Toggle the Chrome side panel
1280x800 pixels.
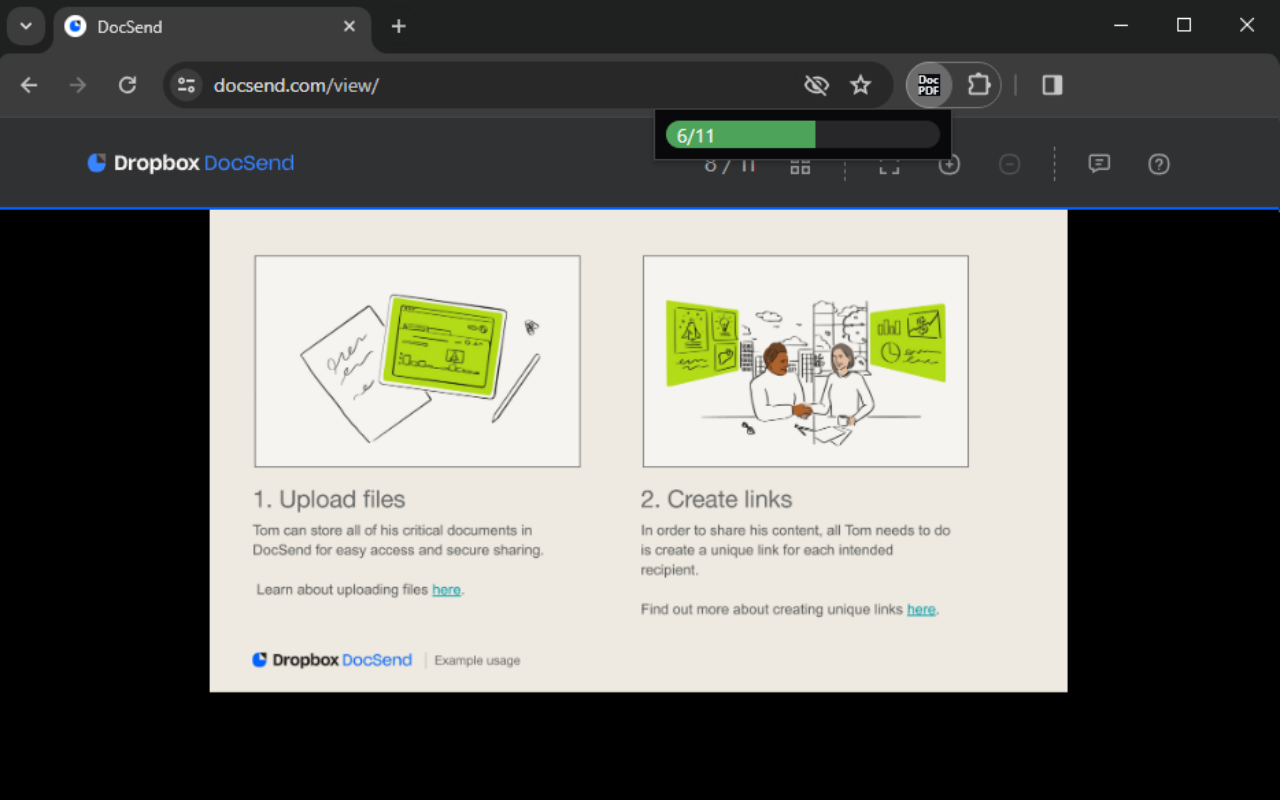1052,85
